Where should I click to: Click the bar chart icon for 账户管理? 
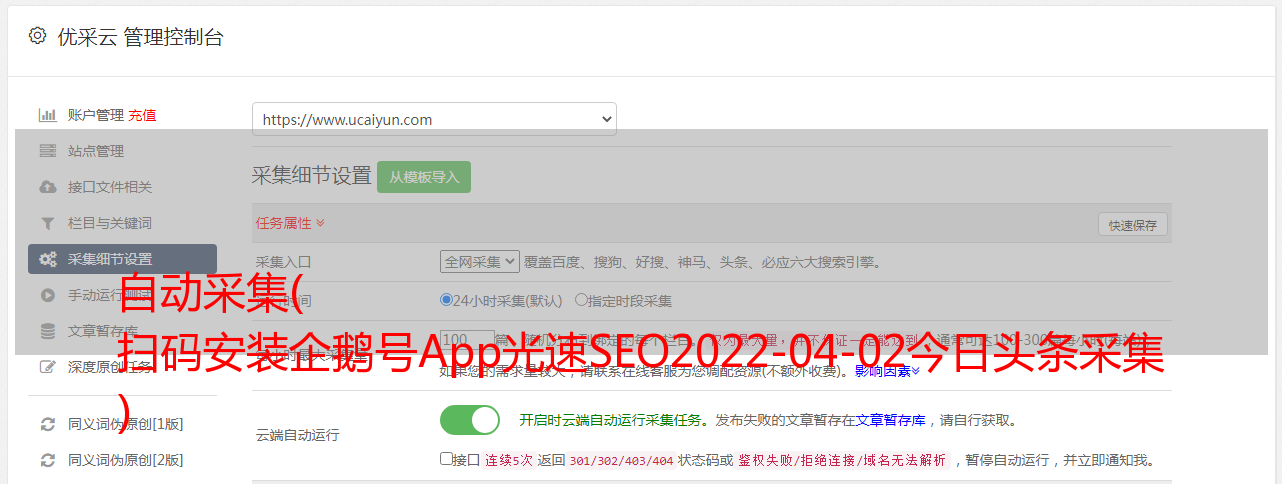47,115
